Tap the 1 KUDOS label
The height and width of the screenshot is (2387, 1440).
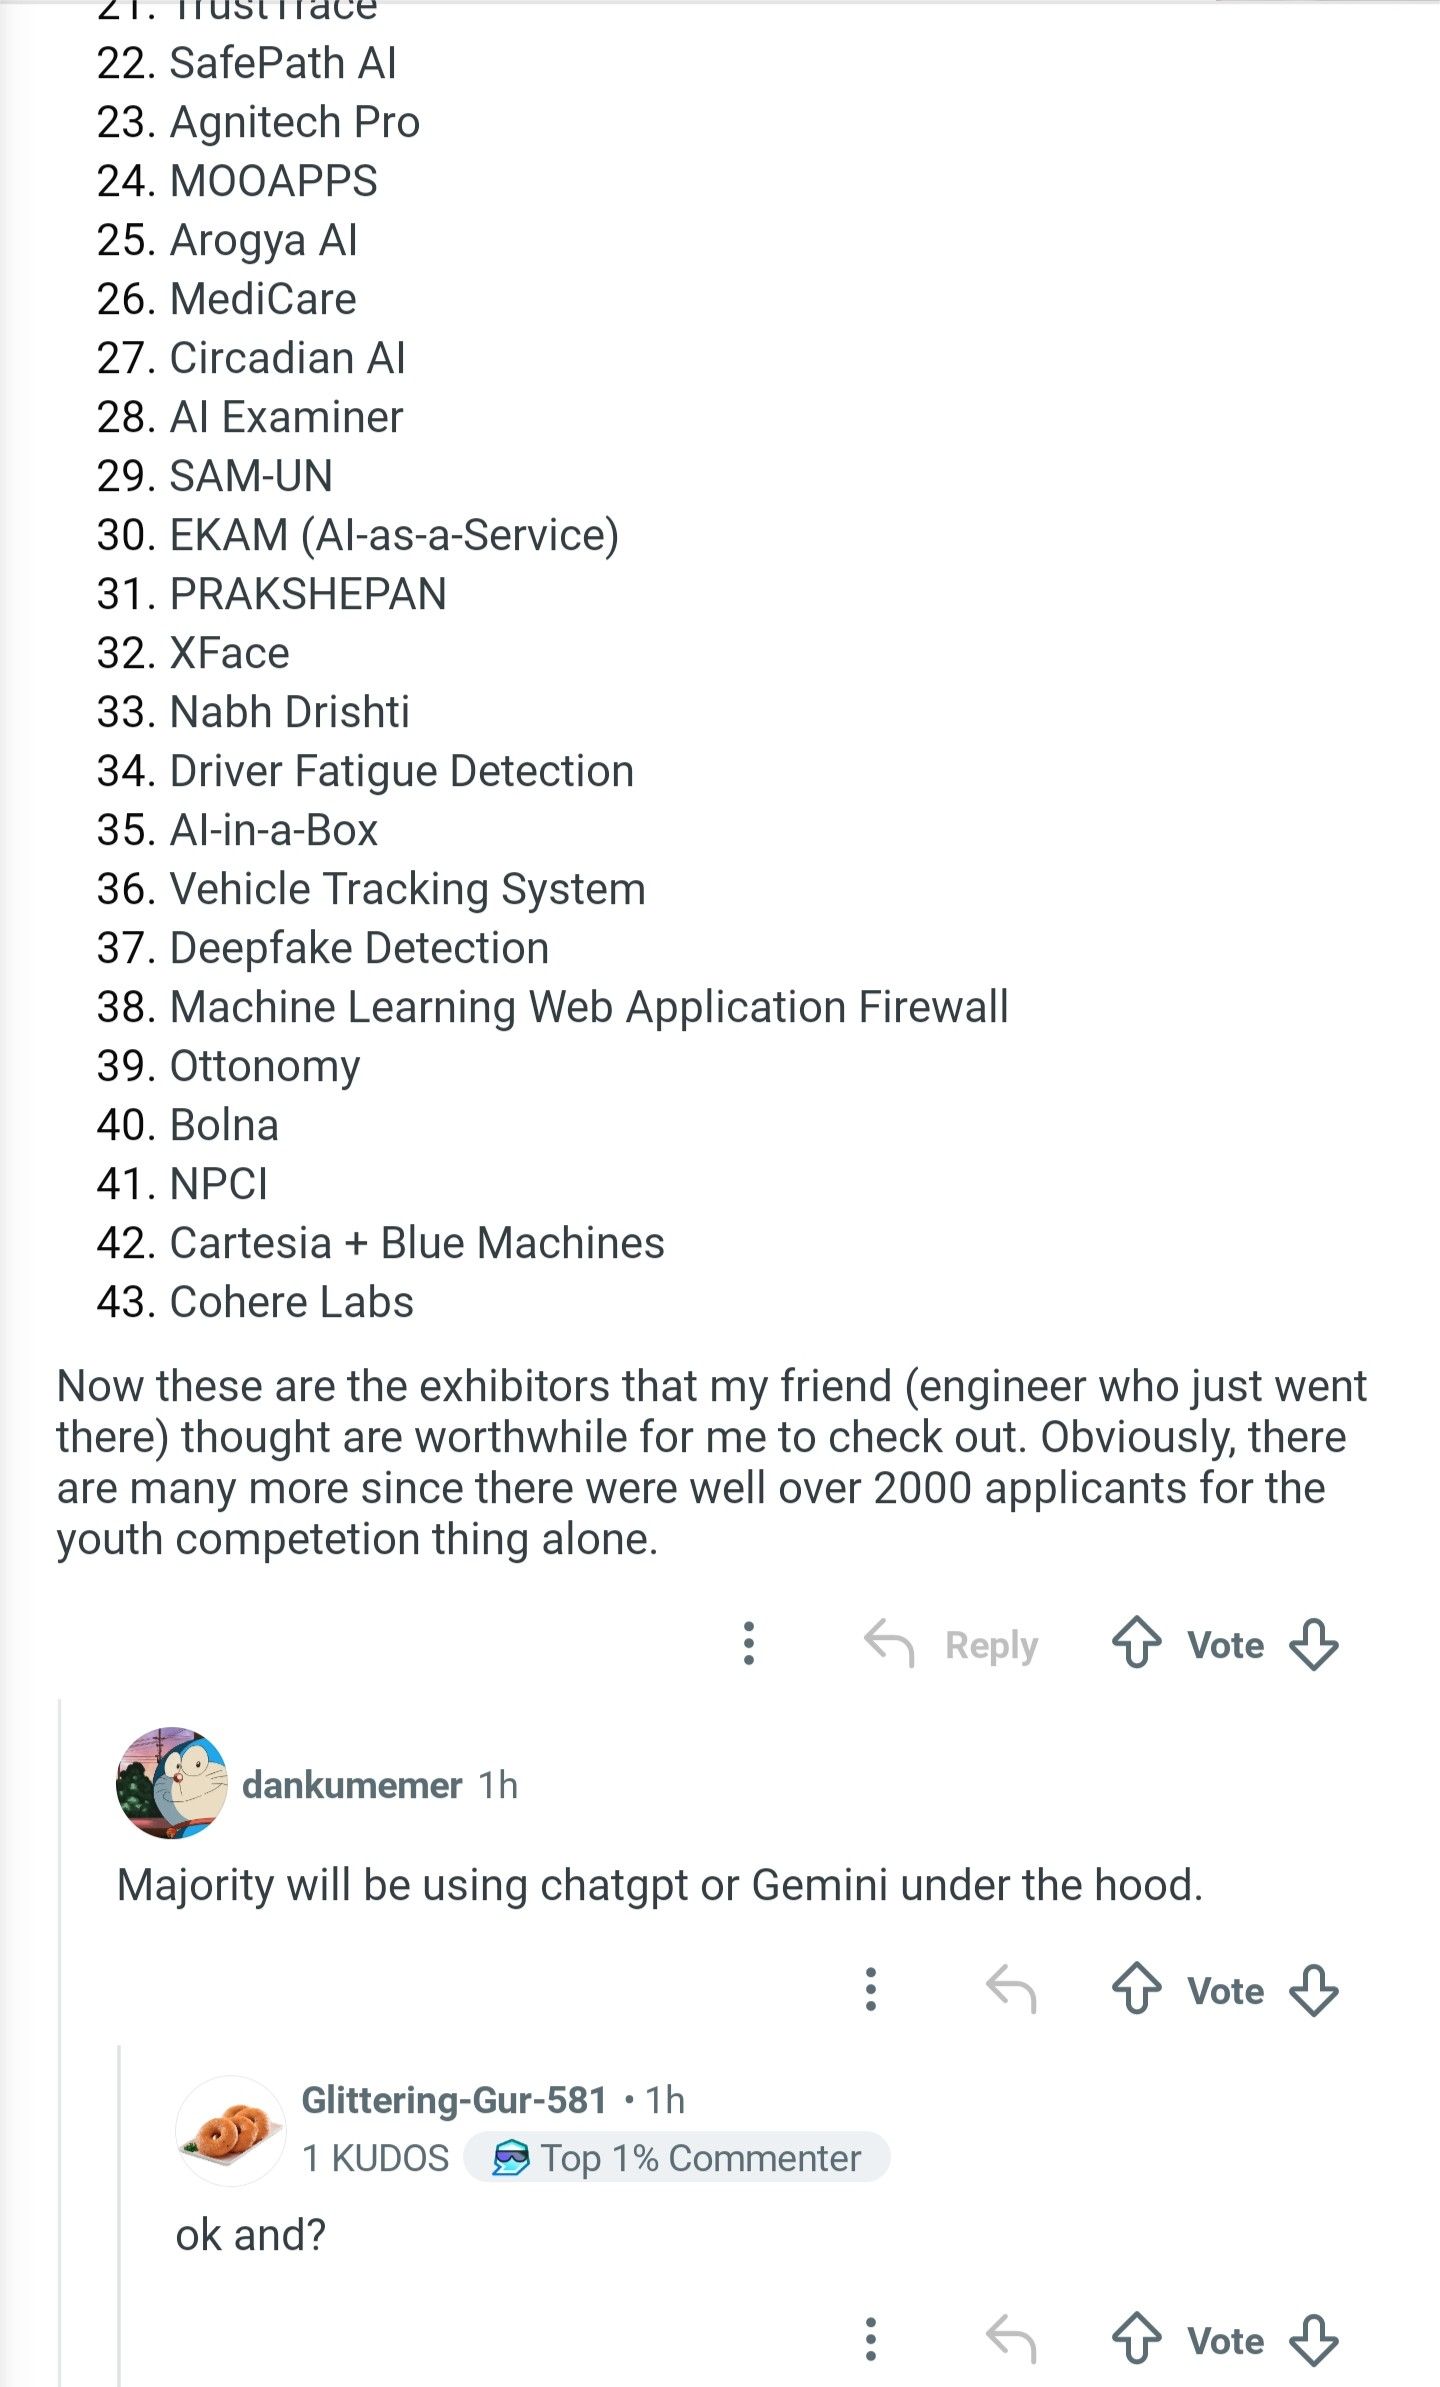click(375, 2158)
